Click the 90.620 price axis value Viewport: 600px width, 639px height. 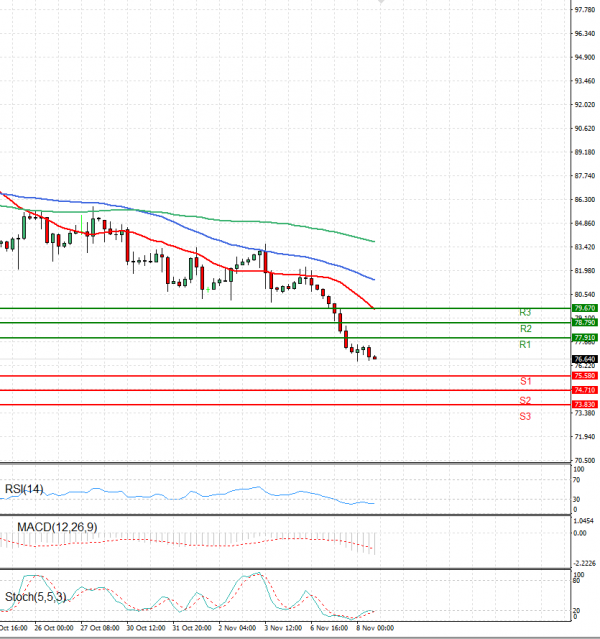[585, 128]
